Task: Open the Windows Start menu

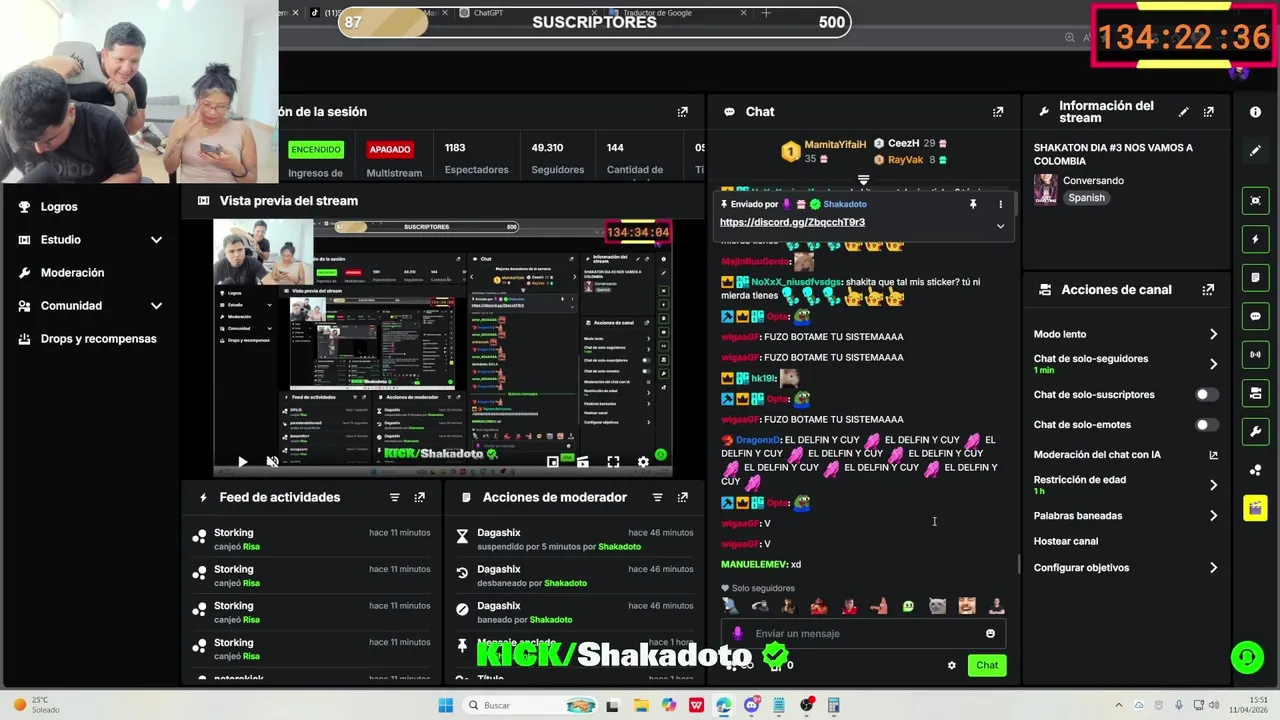Action: point(446,705)
